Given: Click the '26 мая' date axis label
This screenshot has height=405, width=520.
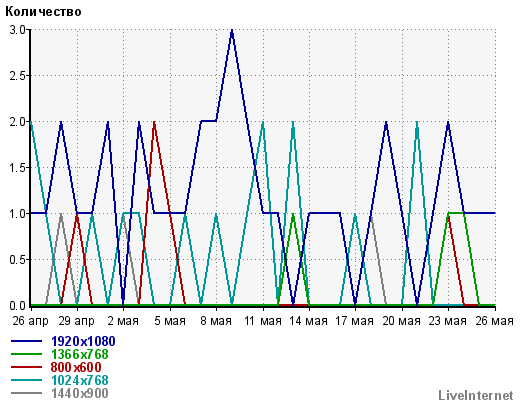Looking at the screenshot, I should pos(494,321).
